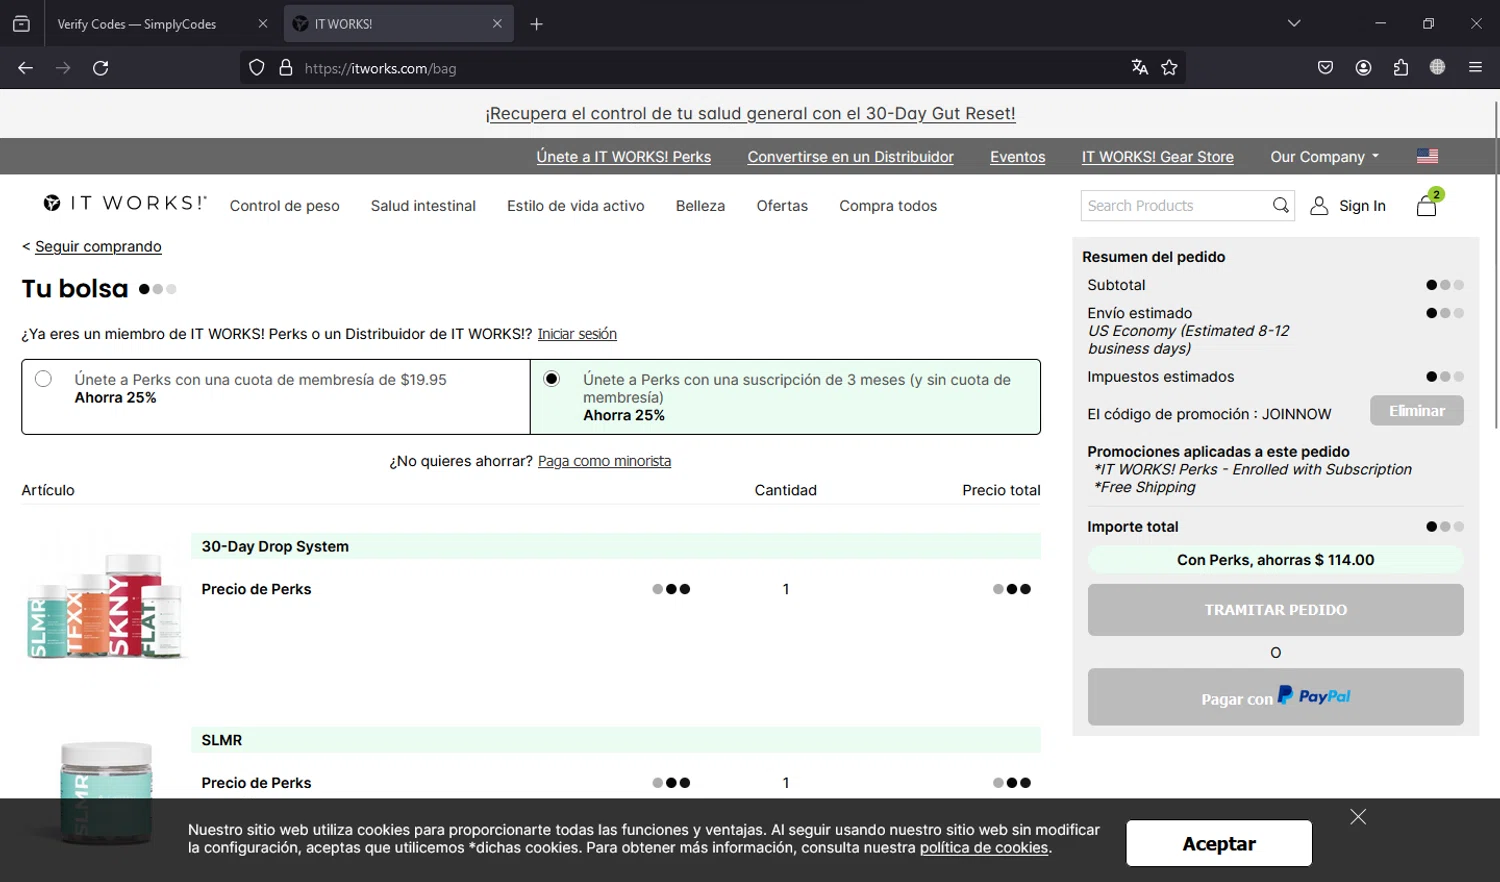The height and width of the screenshot is (882, 1500).
Task: Click Paga como minorista link
Action: point(604,461)
